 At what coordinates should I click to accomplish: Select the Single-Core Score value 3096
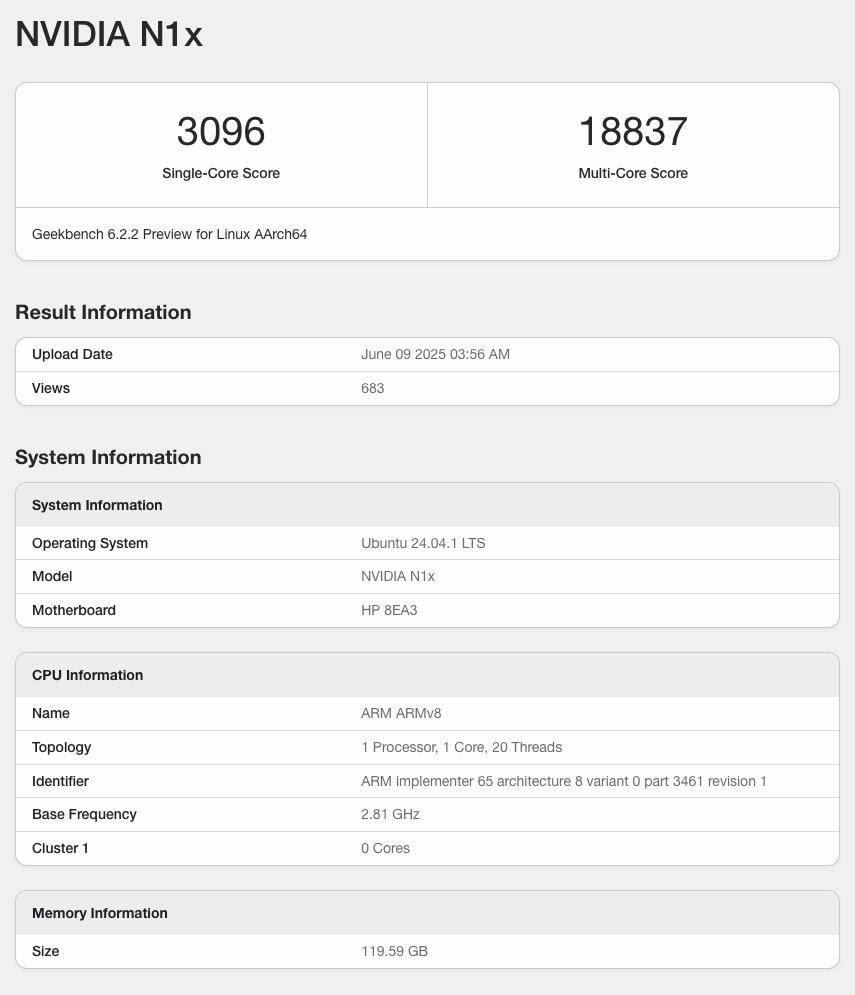(x=220, y=131)
